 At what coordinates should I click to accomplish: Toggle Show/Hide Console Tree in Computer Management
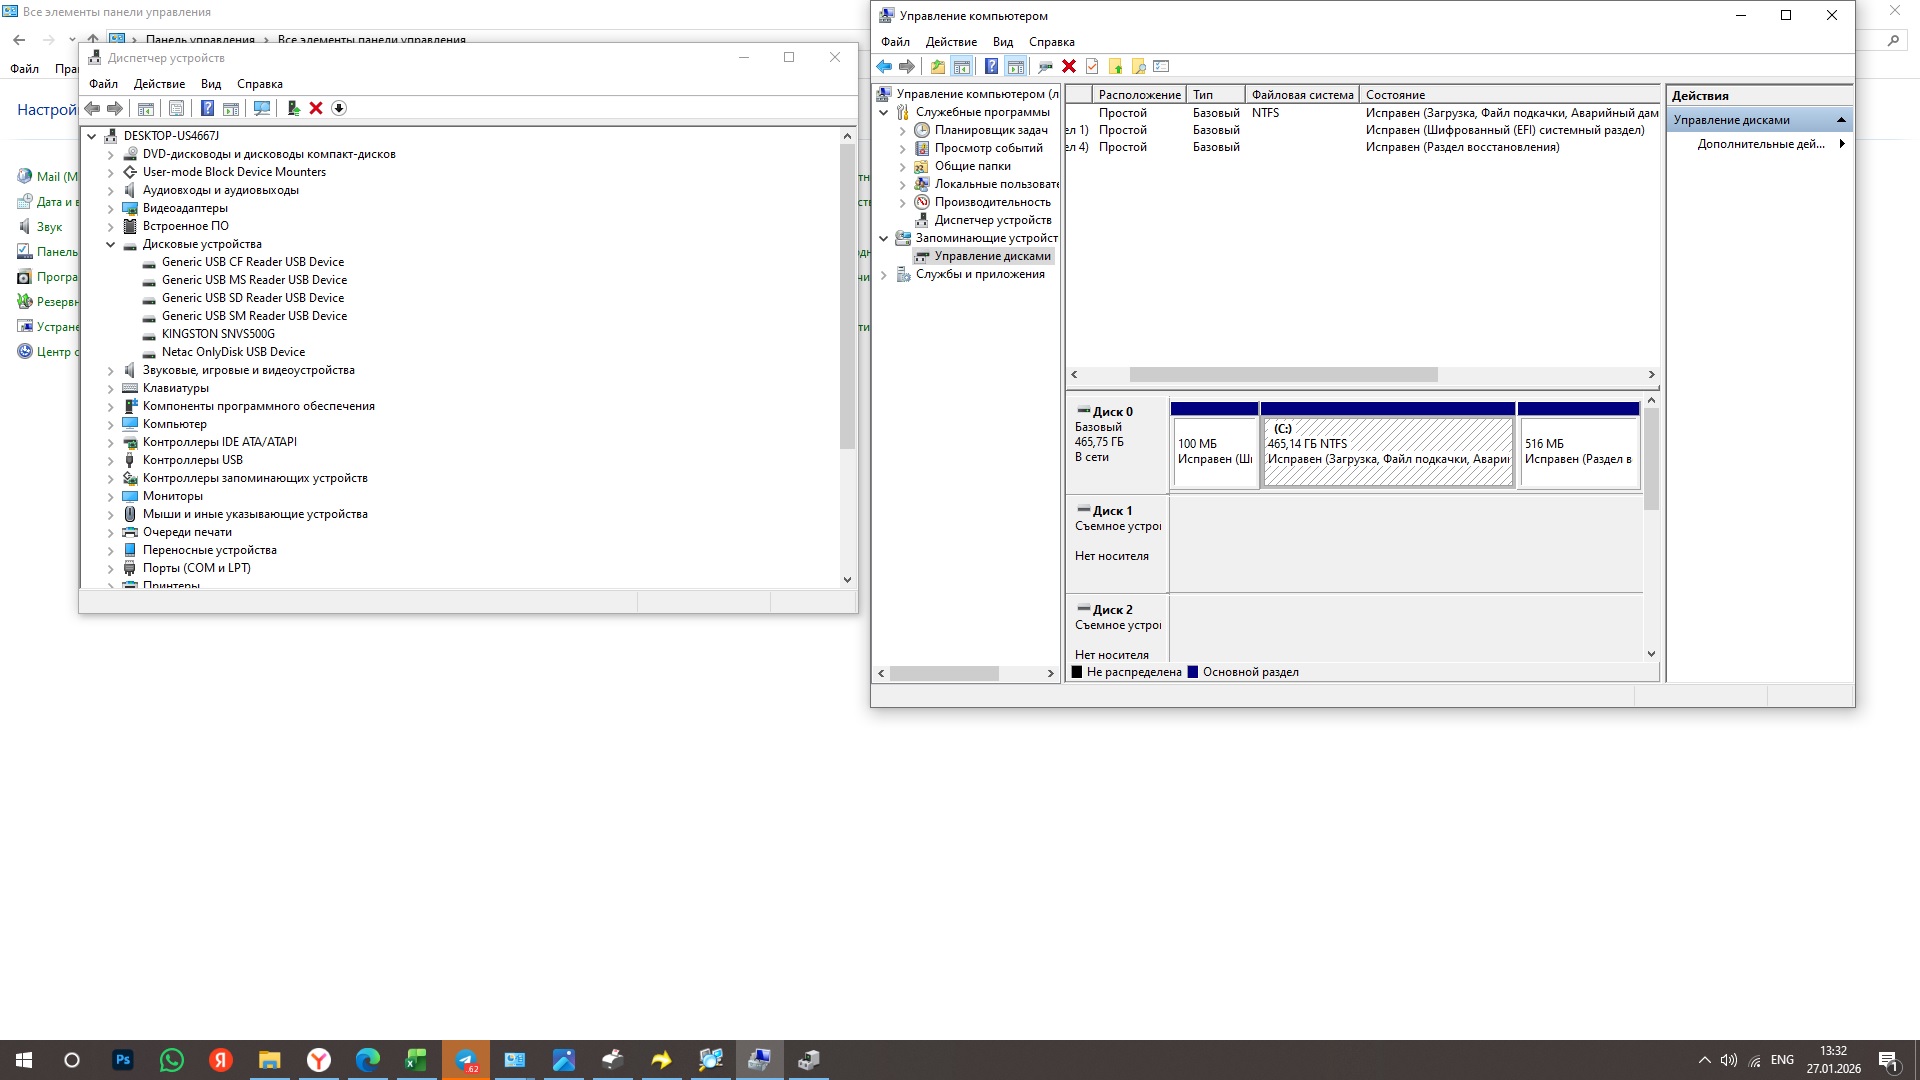point(962,66)
